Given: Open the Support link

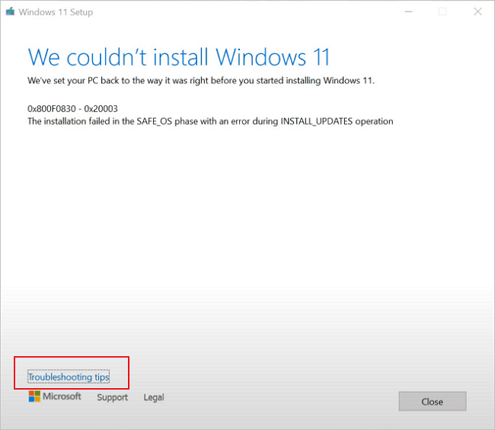Looking at the screenshot, I should [x=112, y=397].
